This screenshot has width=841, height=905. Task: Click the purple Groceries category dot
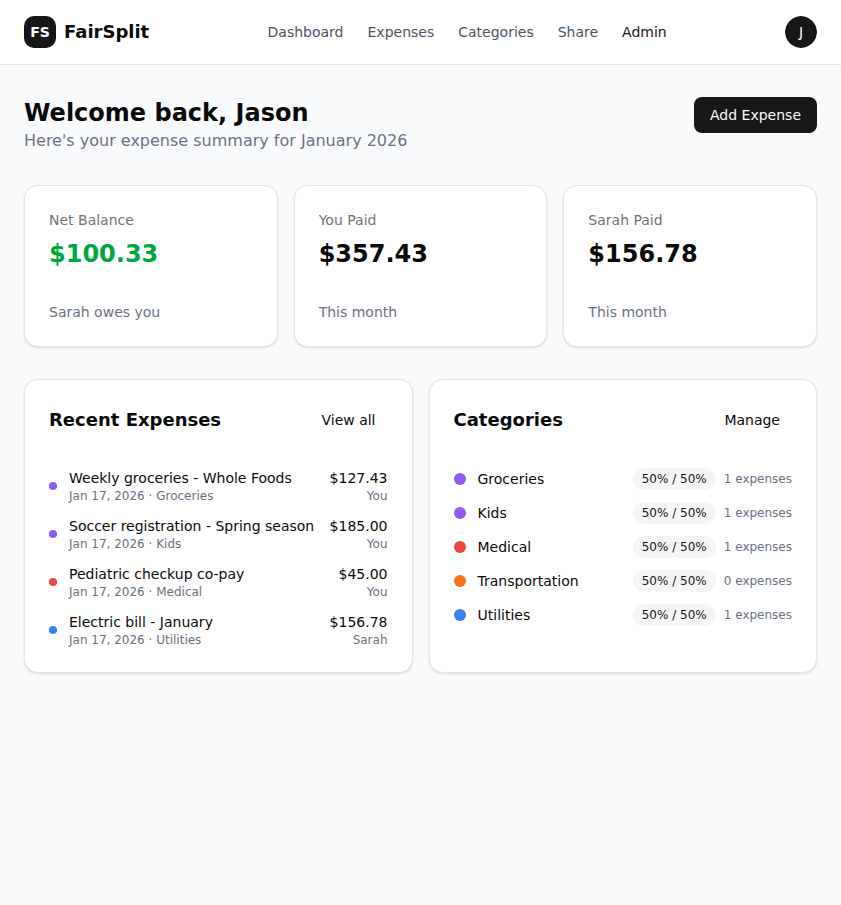462,479
